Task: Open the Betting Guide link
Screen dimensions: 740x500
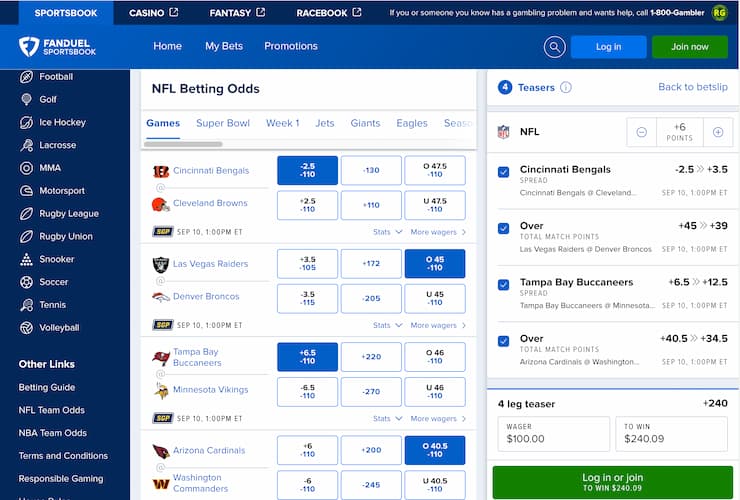Action: click(x=47, y=388)
